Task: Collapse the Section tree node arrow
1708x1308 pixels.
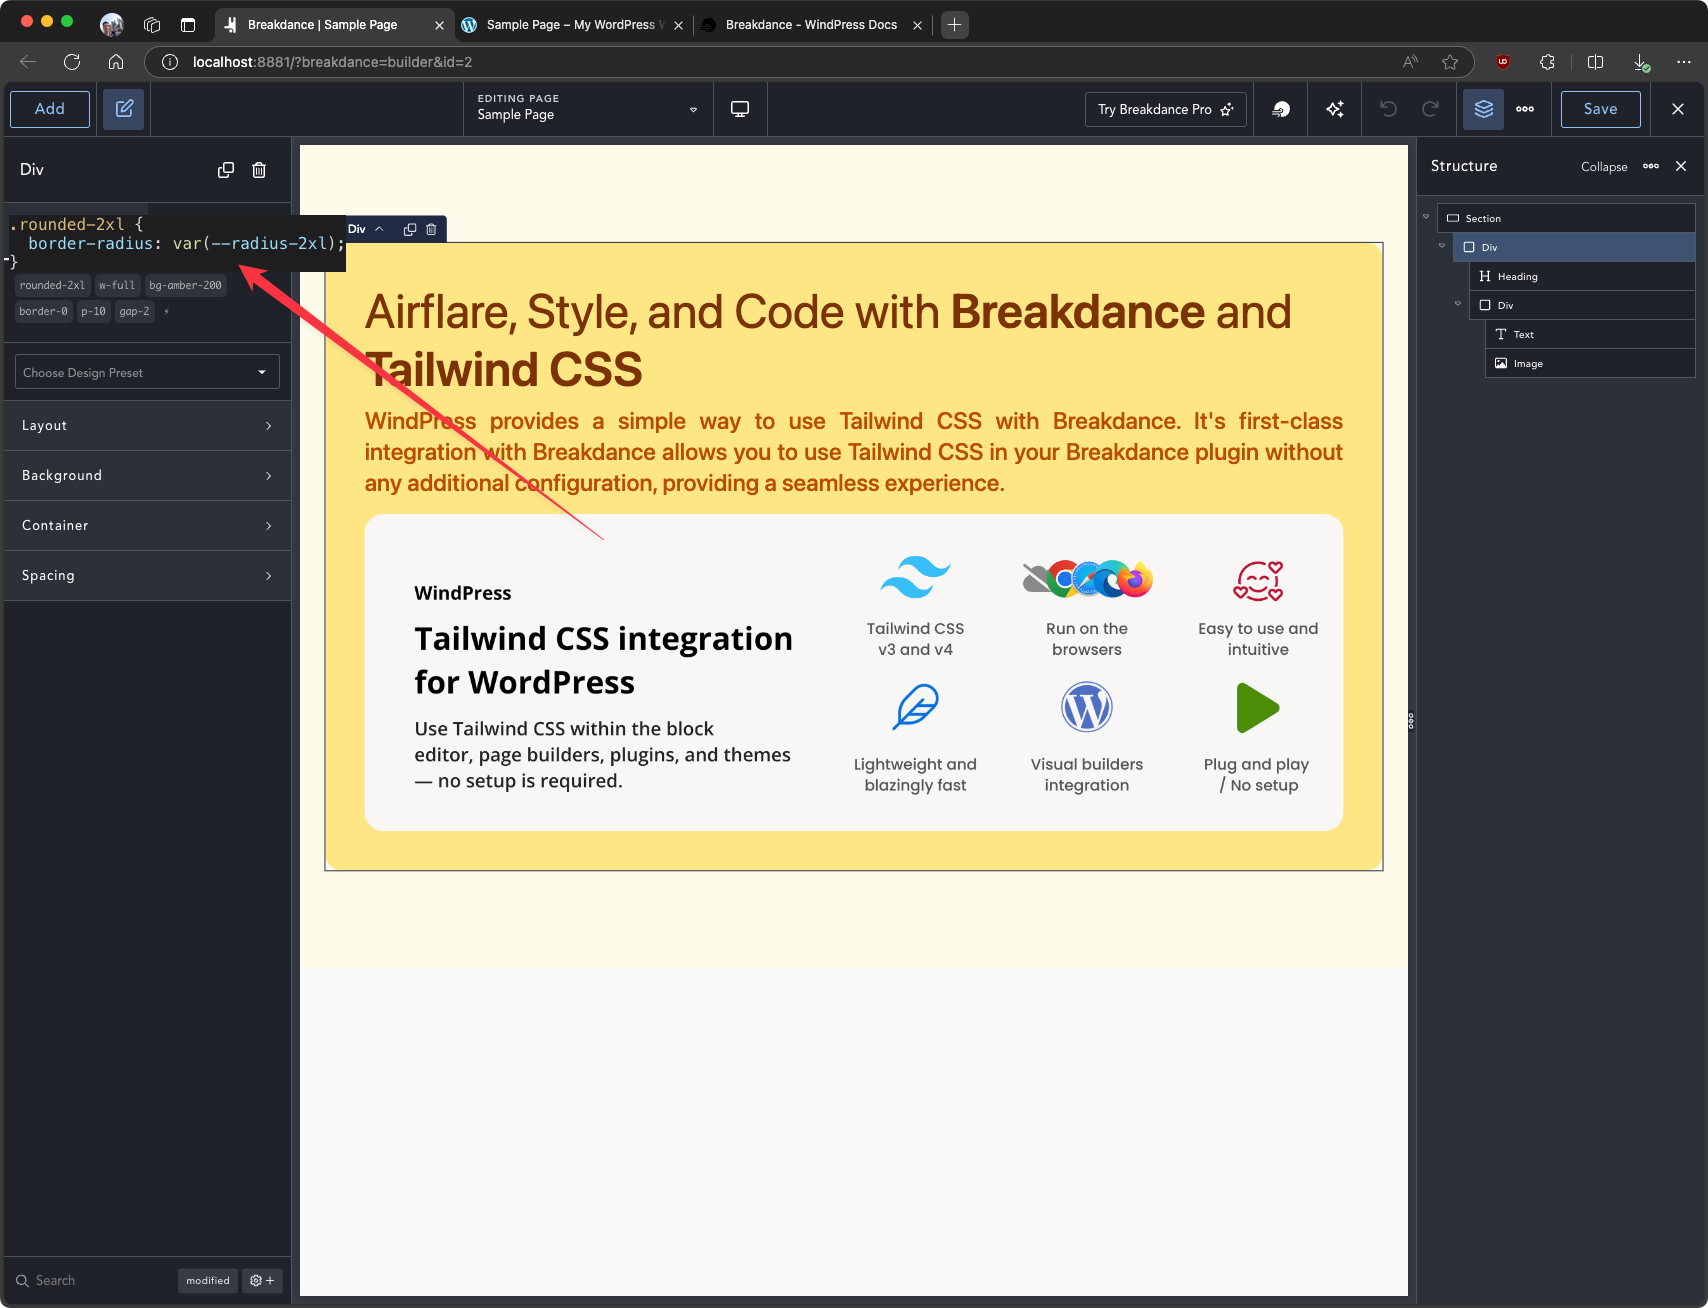Action: pyautogui.click(x=1426, y=217)
